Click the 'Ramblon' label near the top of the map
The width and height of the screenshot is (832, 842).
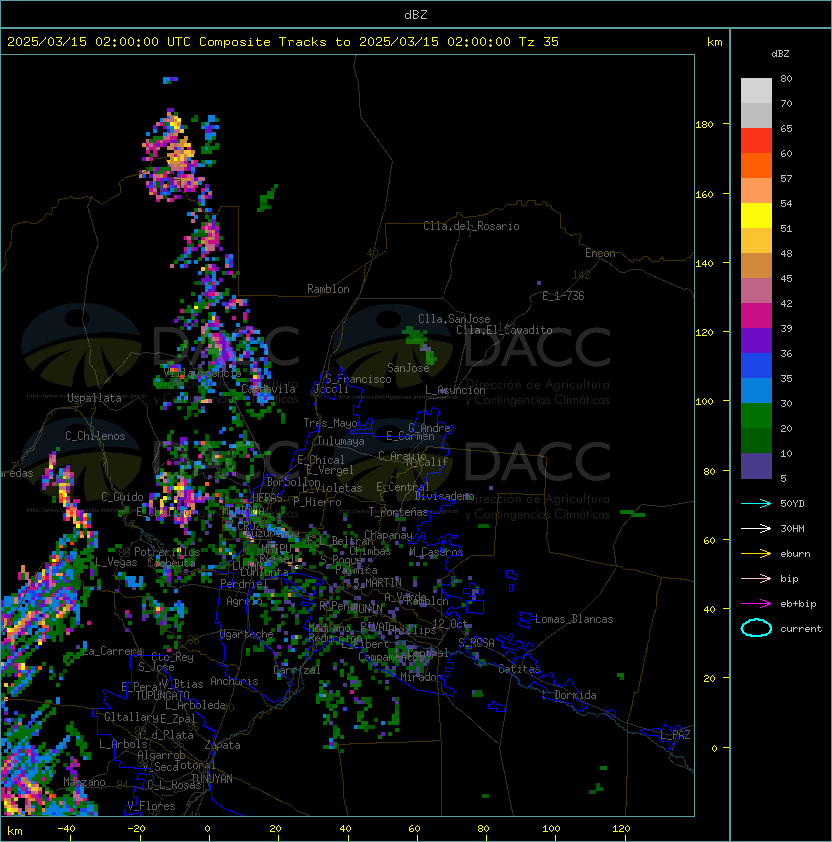tap(328, 289)
